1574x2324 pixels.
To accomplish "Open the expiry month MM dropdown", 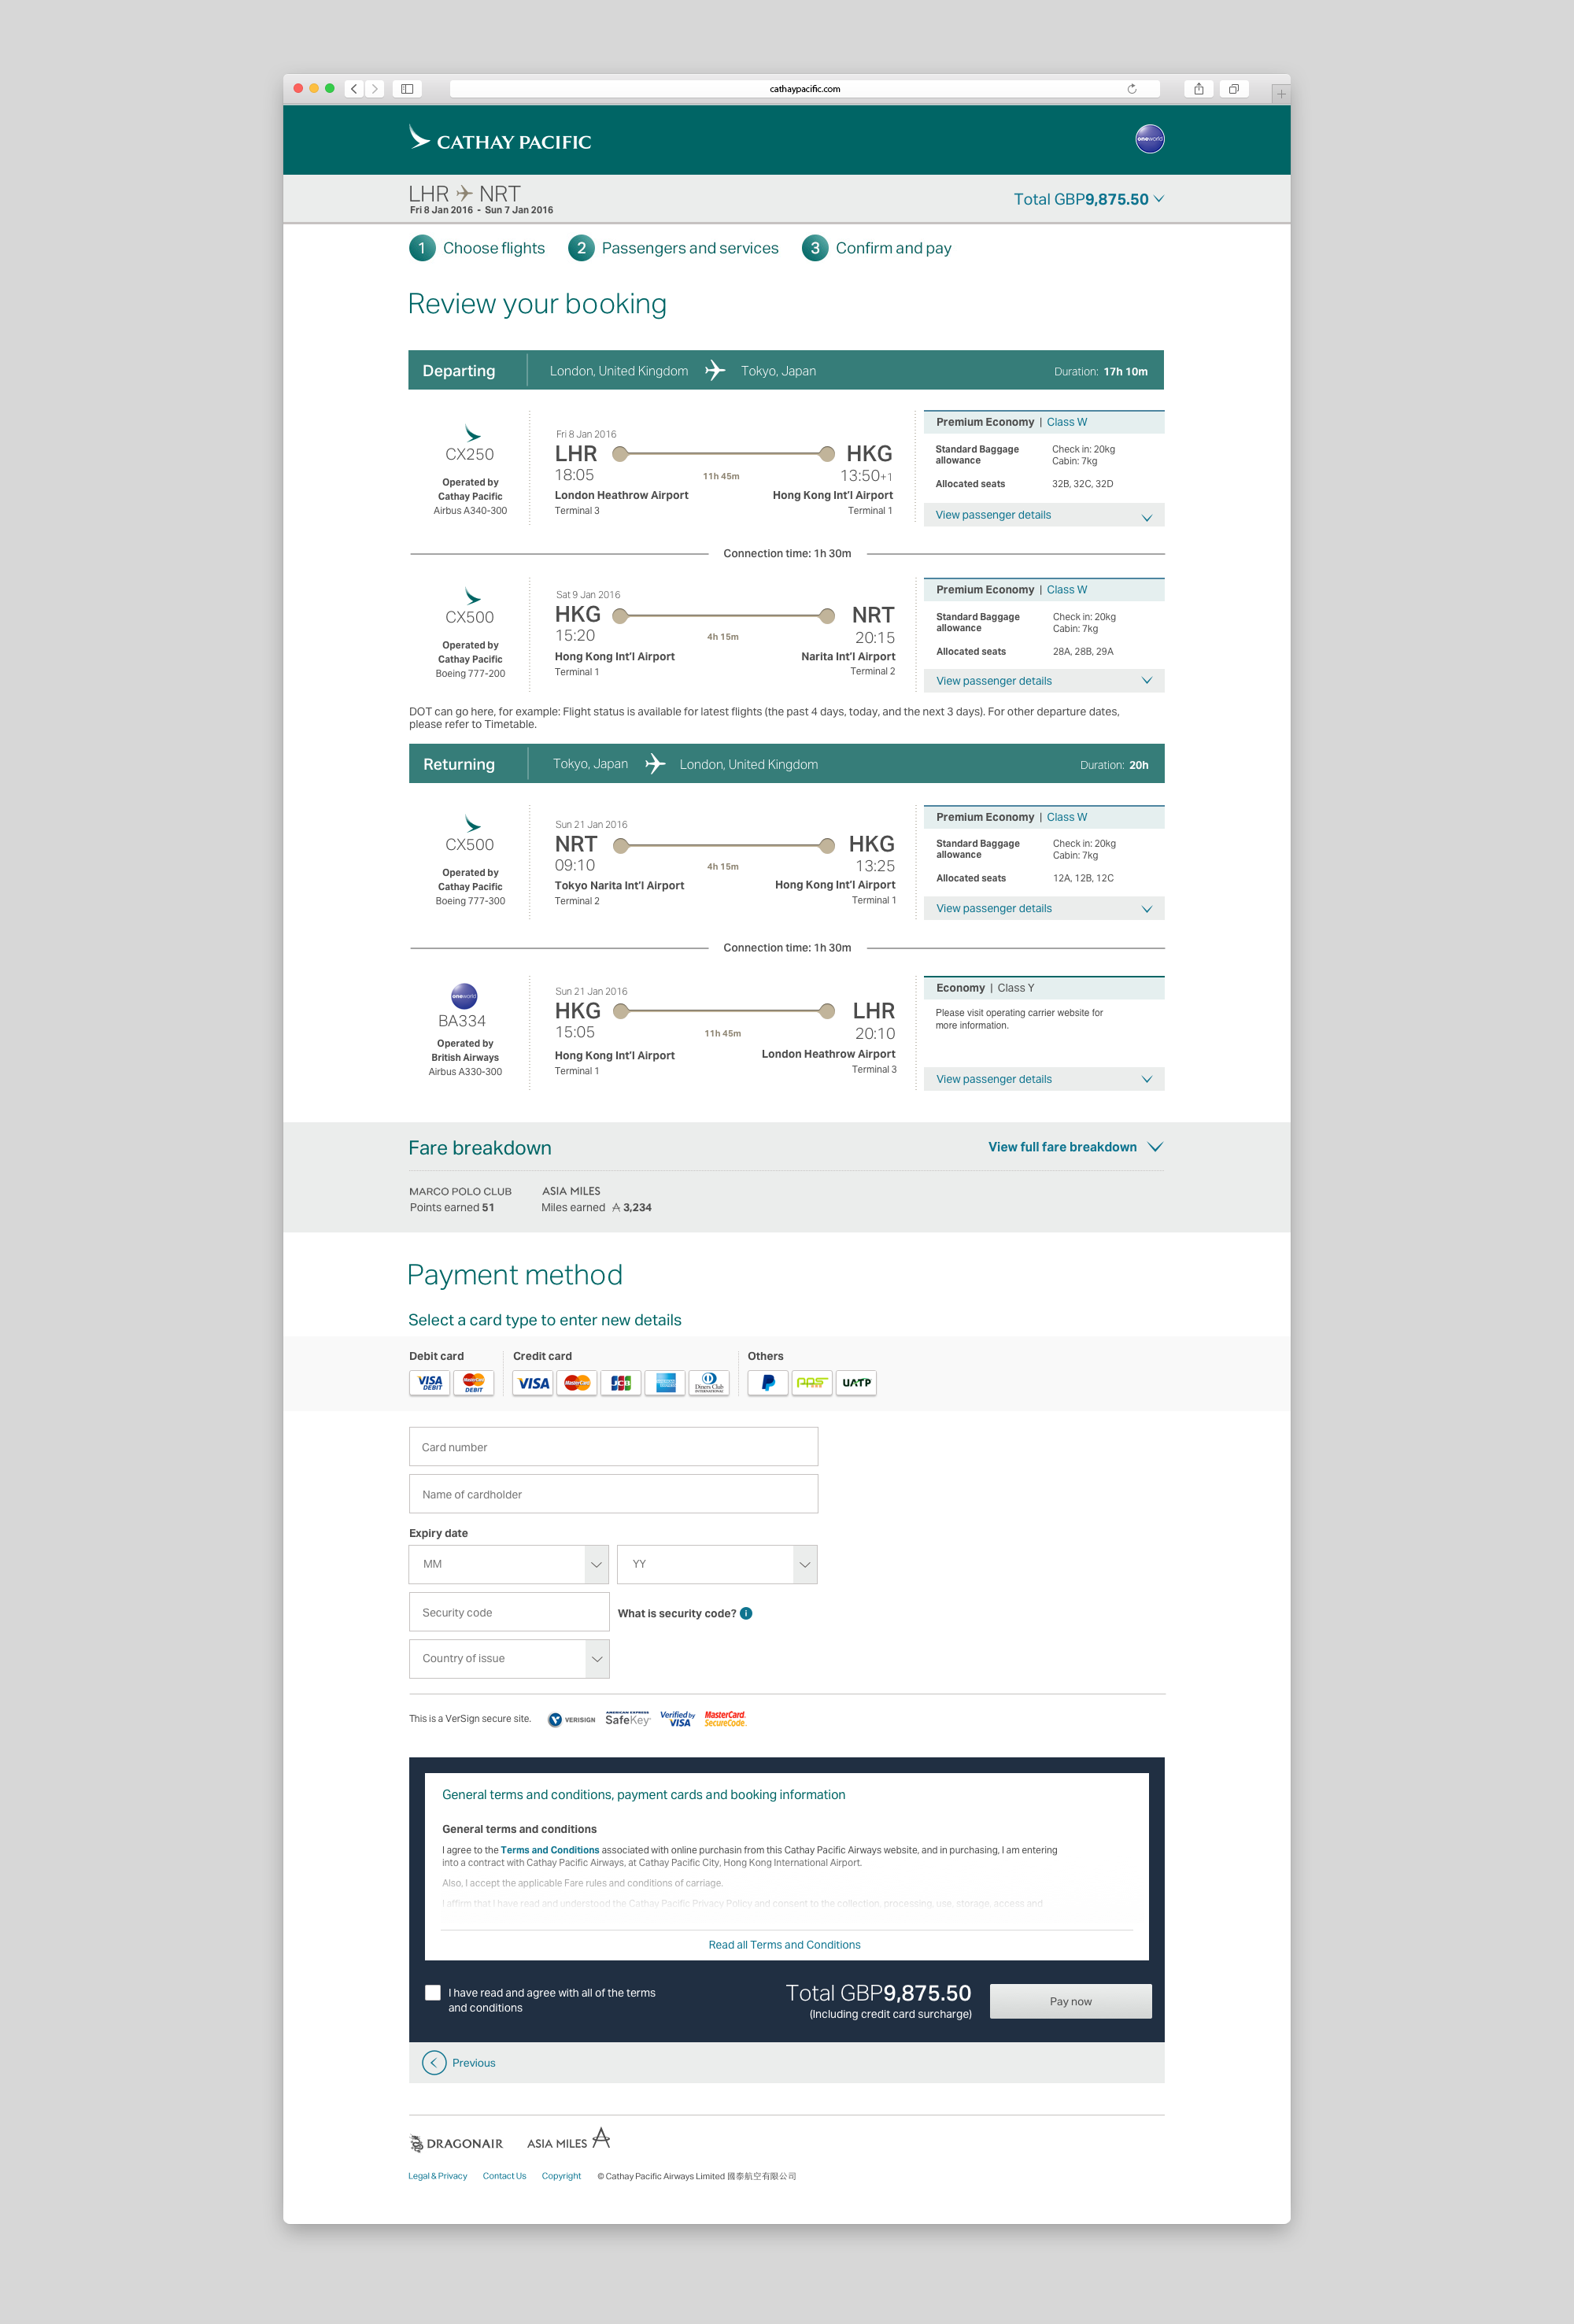I will [x=509, y=1564].
